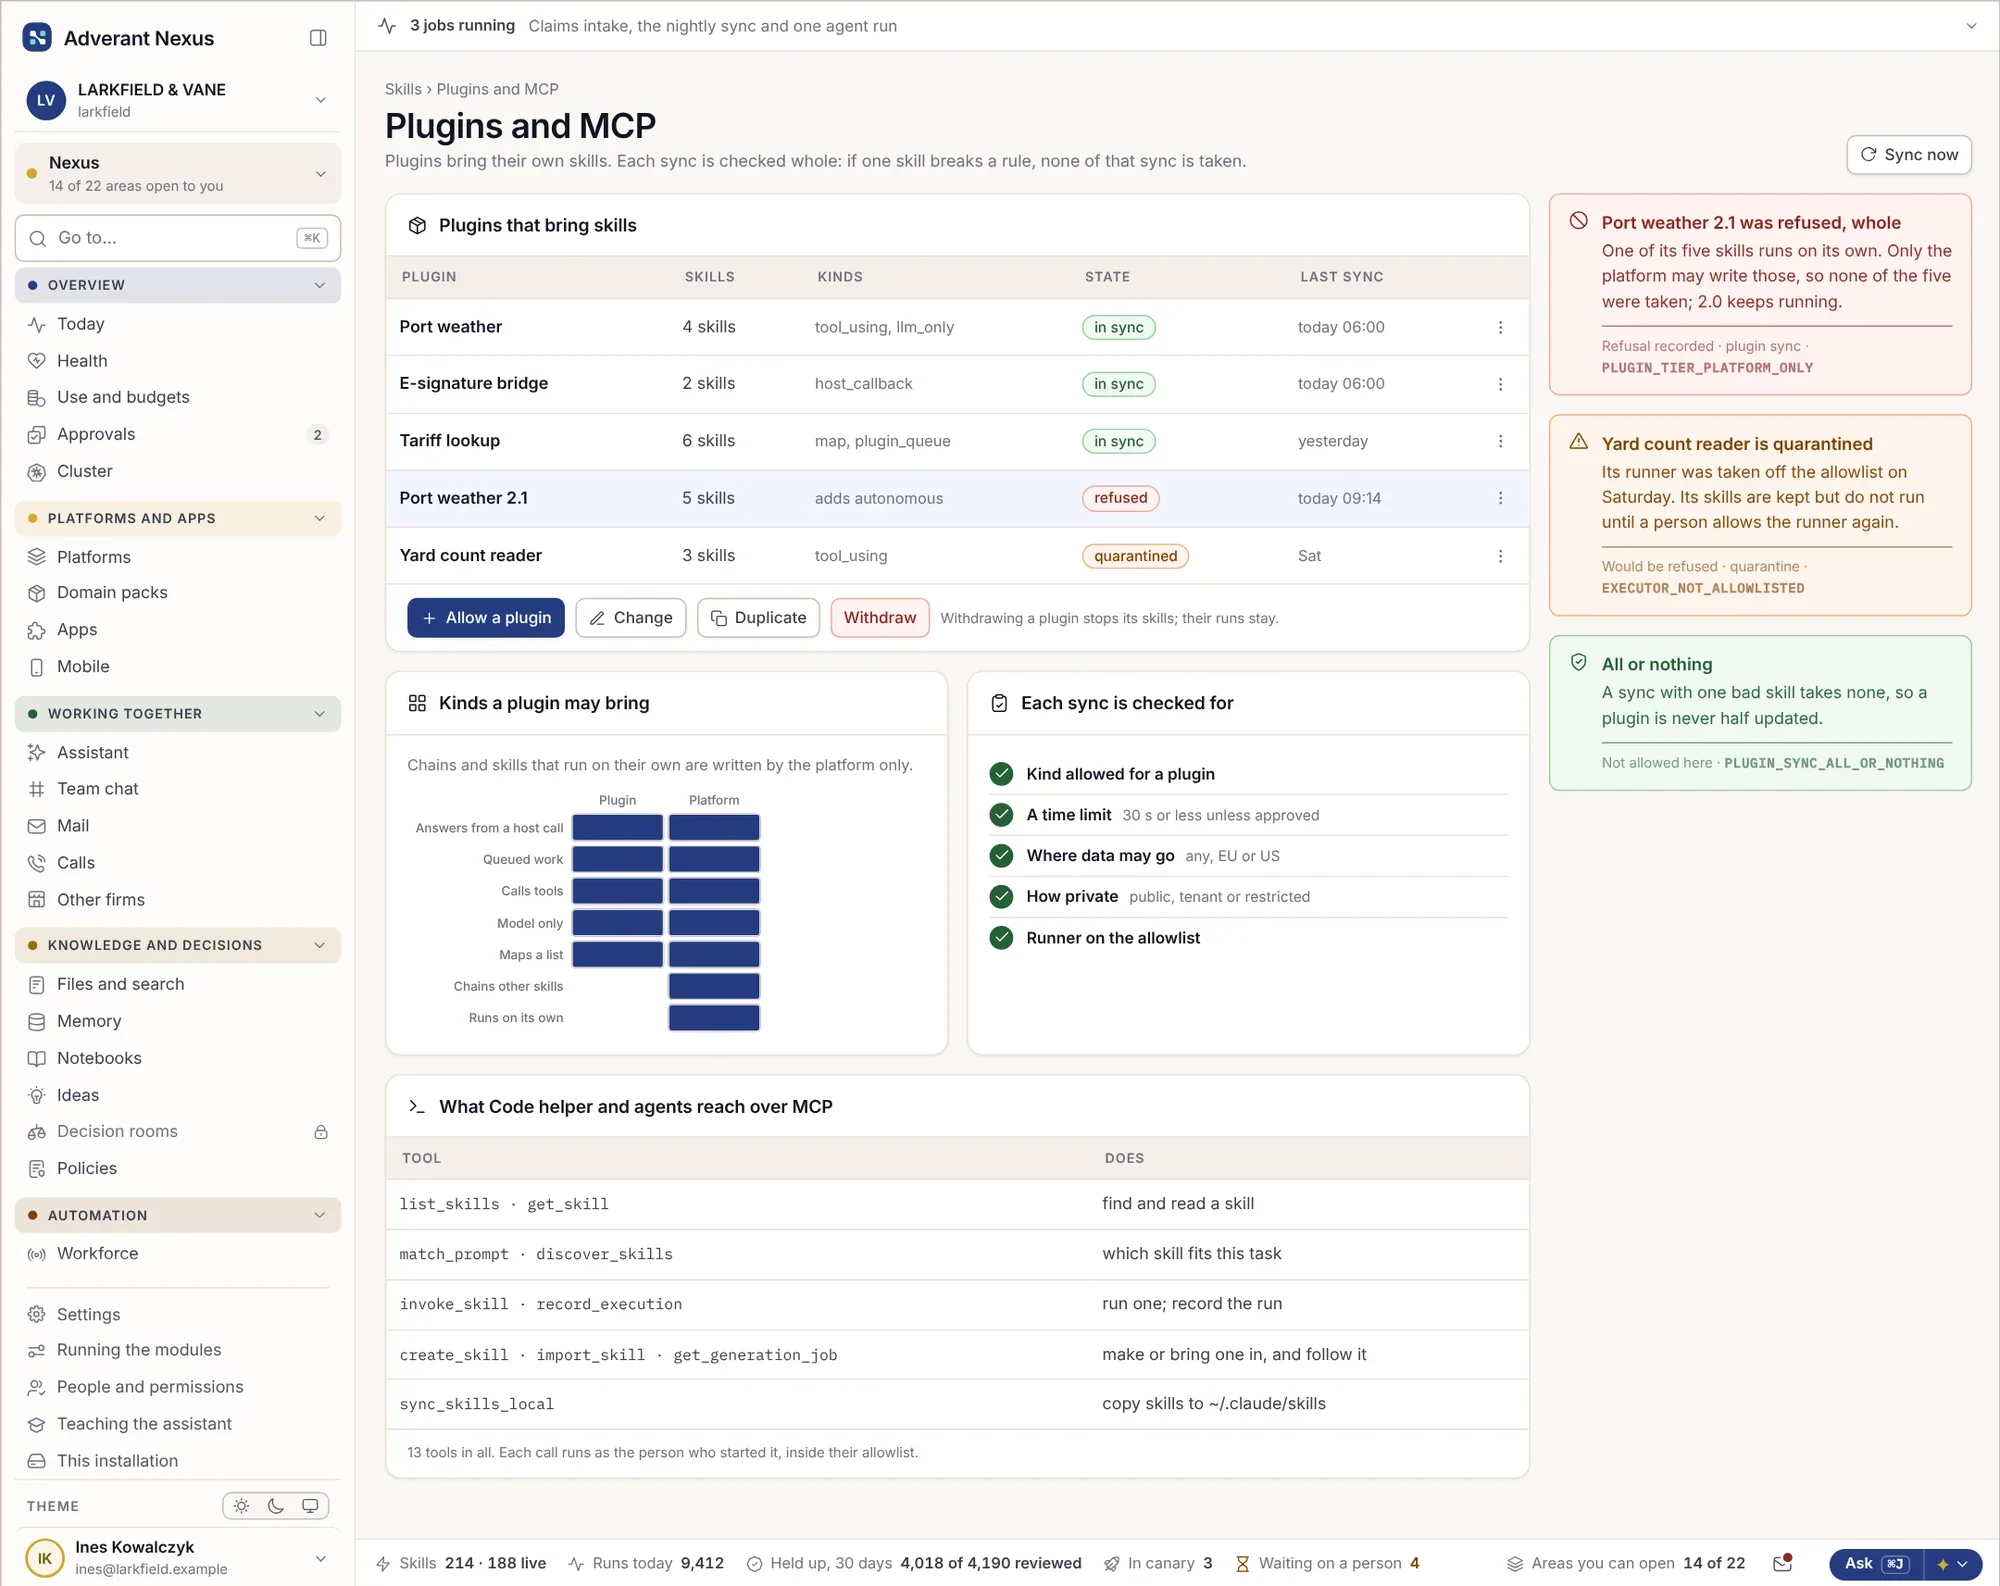
Task: Click Allow a plugin
Action: [486, 618]
